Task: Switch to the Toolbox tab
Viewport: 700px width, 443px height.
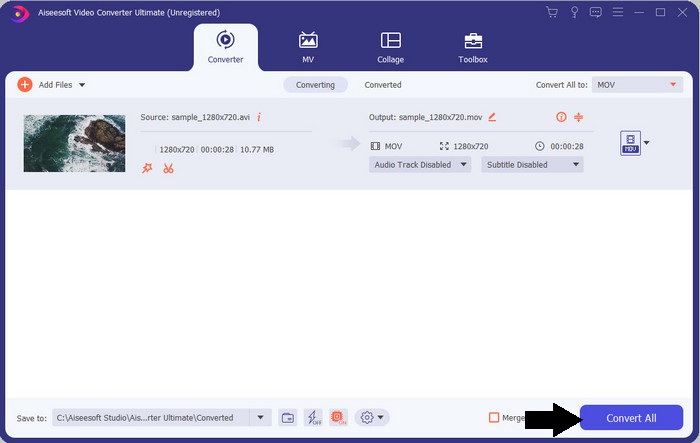Action: point(473,47)
